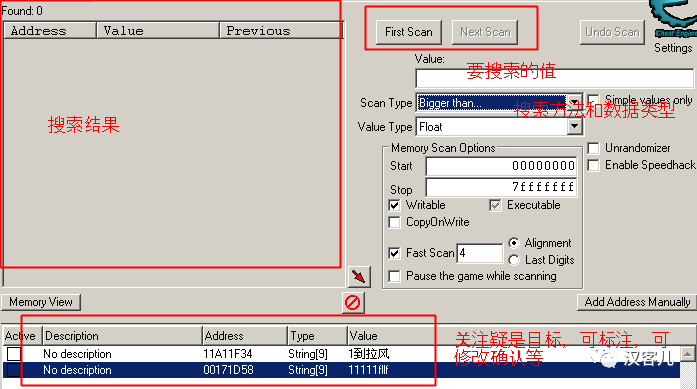The image size is (697, 389).
Task: Click No description of 00171D58 row
Action: 77,370
